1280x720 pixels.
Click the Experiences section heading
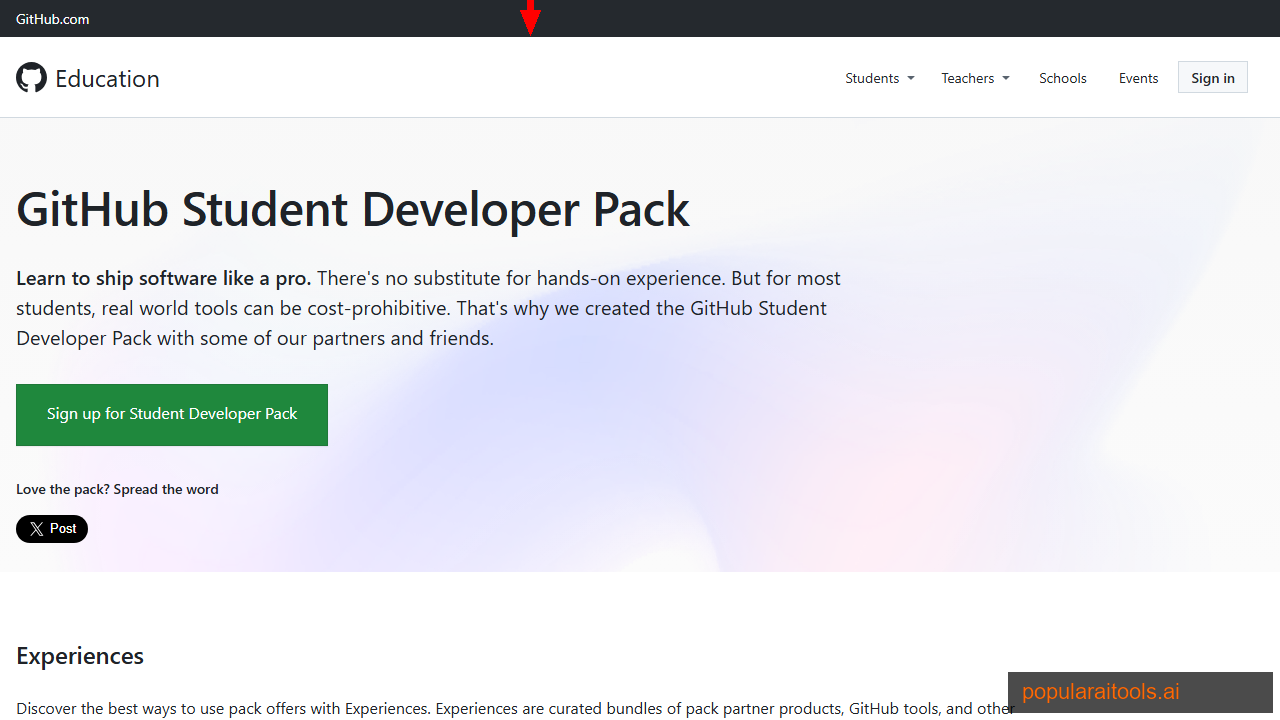point(80,656)
